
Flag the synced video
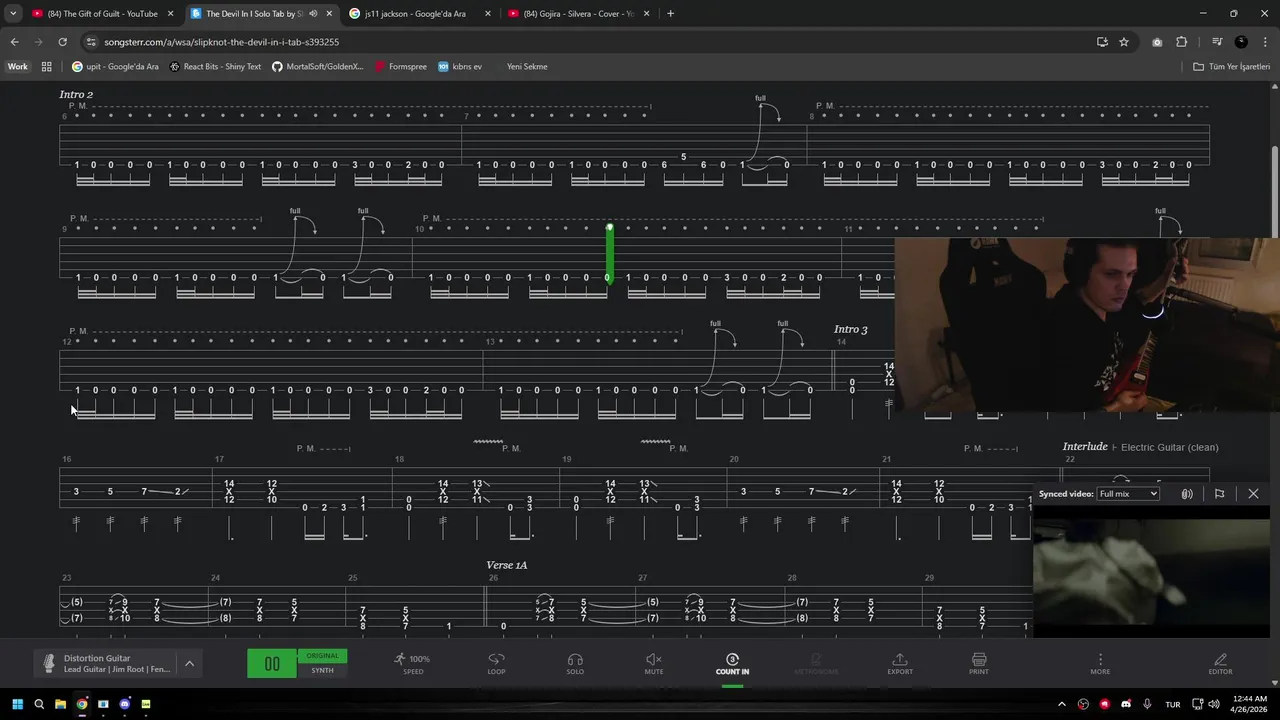coord(1219,494)
